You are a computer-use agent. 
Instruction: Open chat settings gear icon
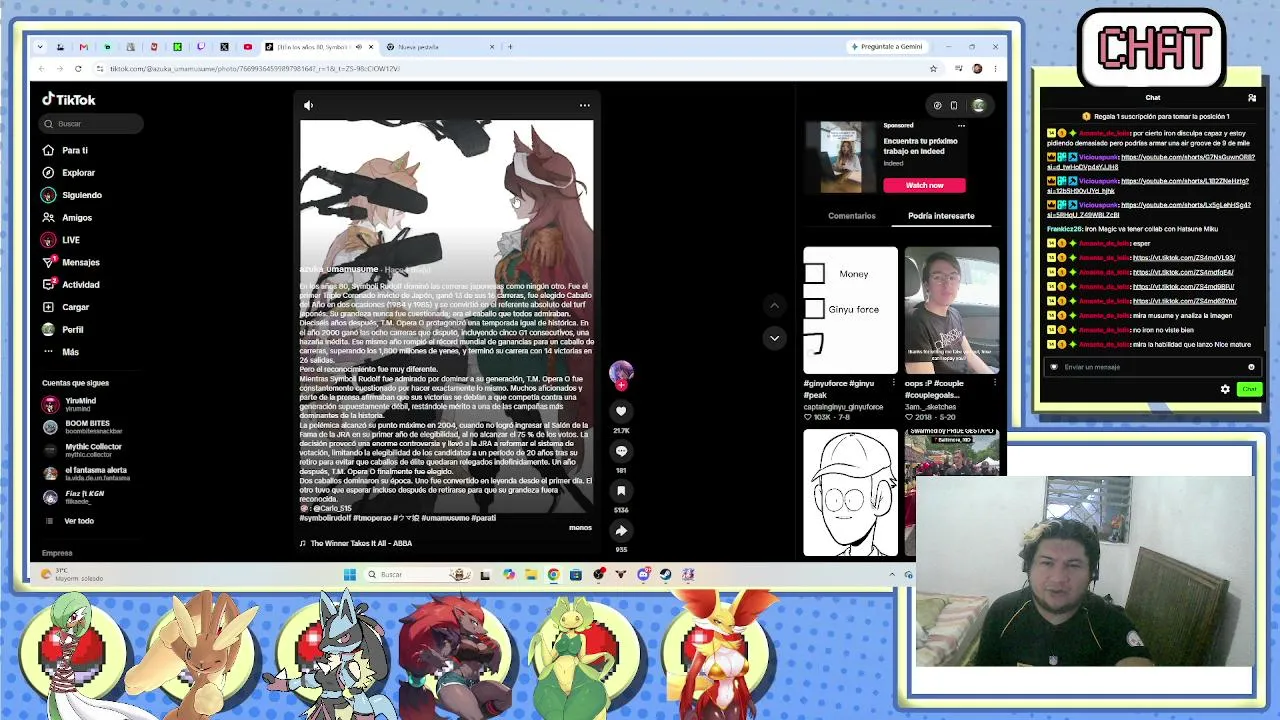1225,389
